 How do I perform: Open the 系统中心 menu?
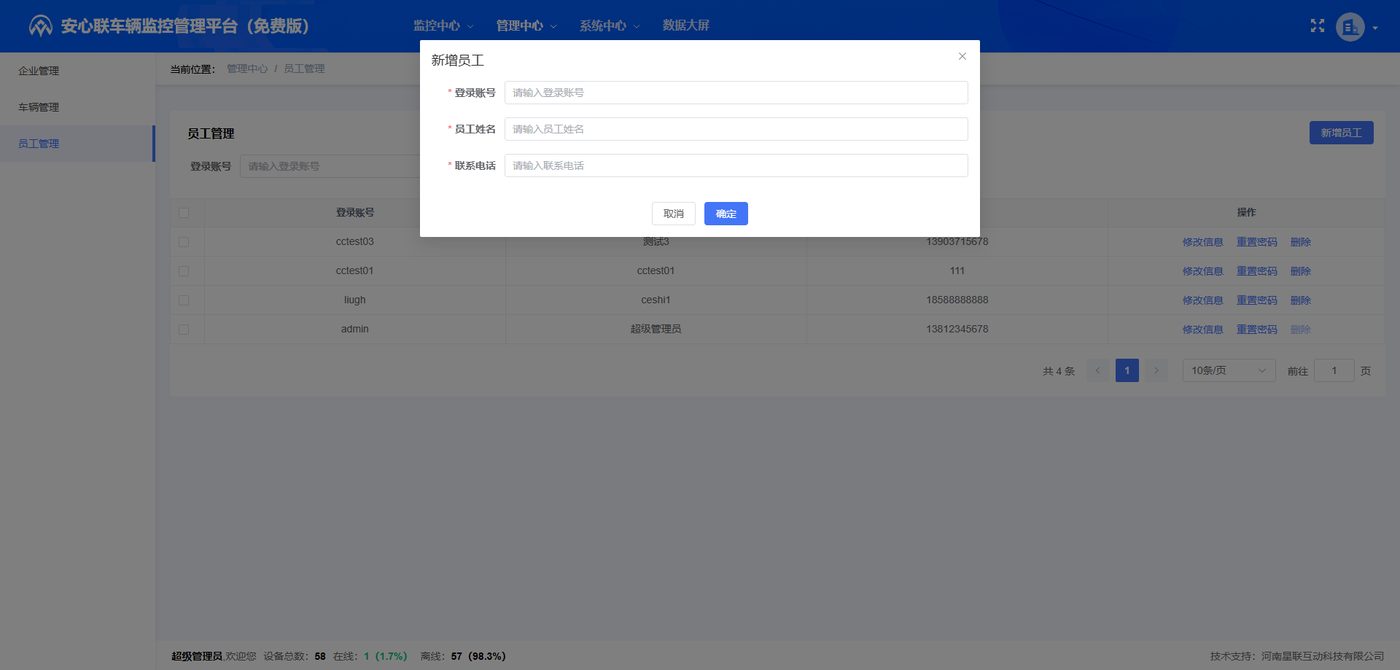click(x=609, y=26)
